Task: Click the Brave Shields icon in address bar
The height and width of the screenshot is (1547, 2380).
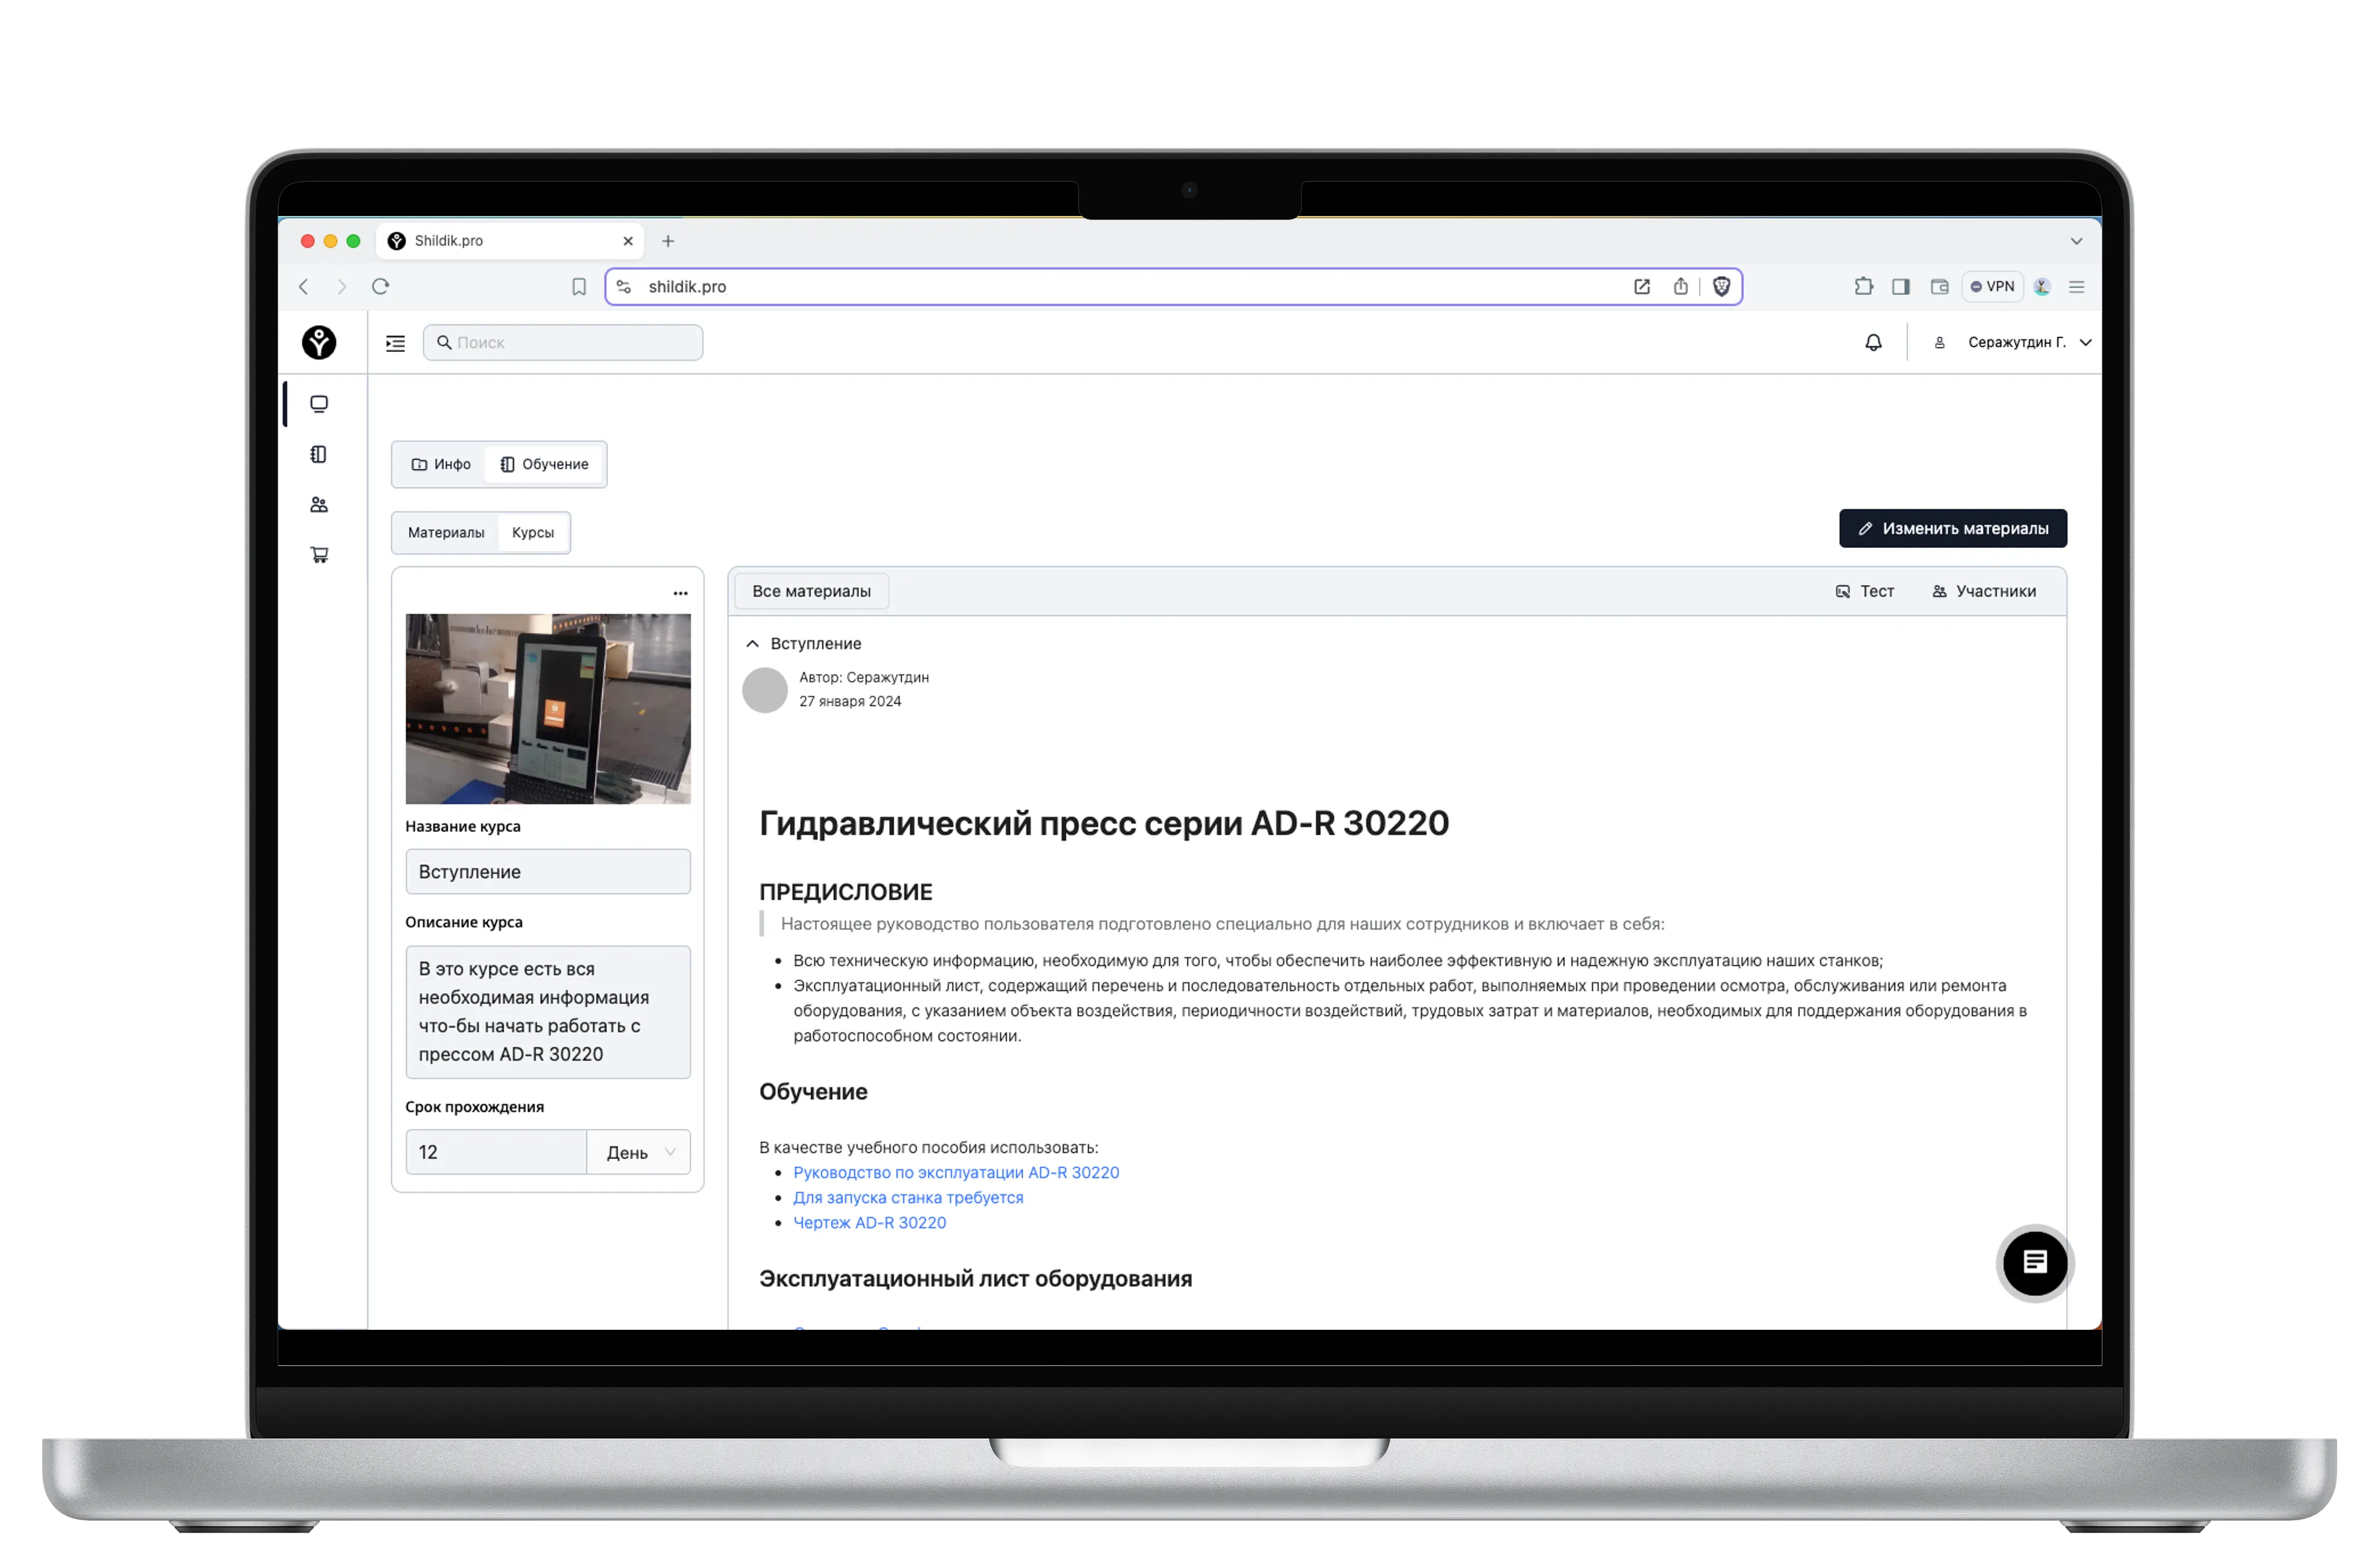Action: 1721,287
